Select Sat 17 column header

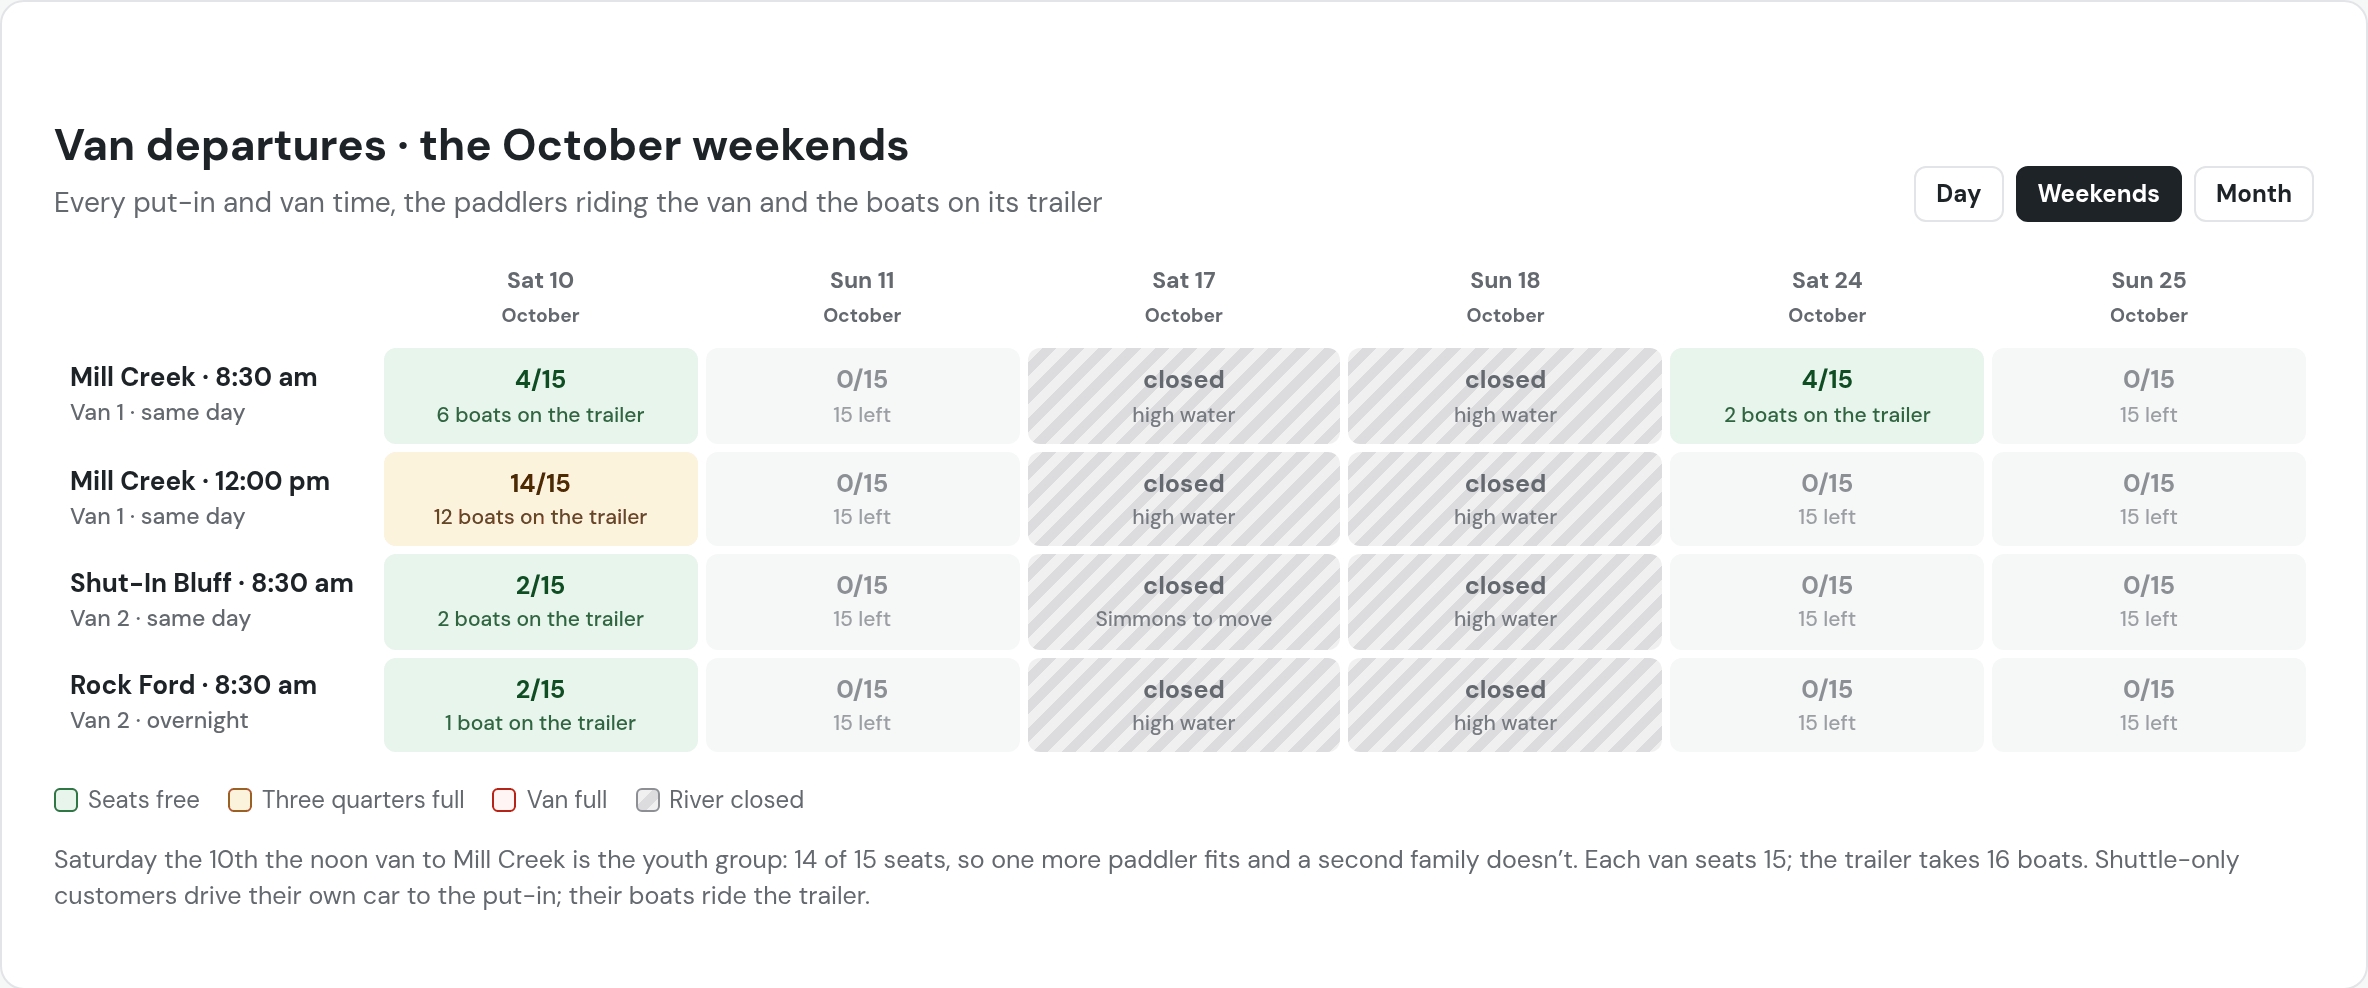click(x=1183, y=297)
